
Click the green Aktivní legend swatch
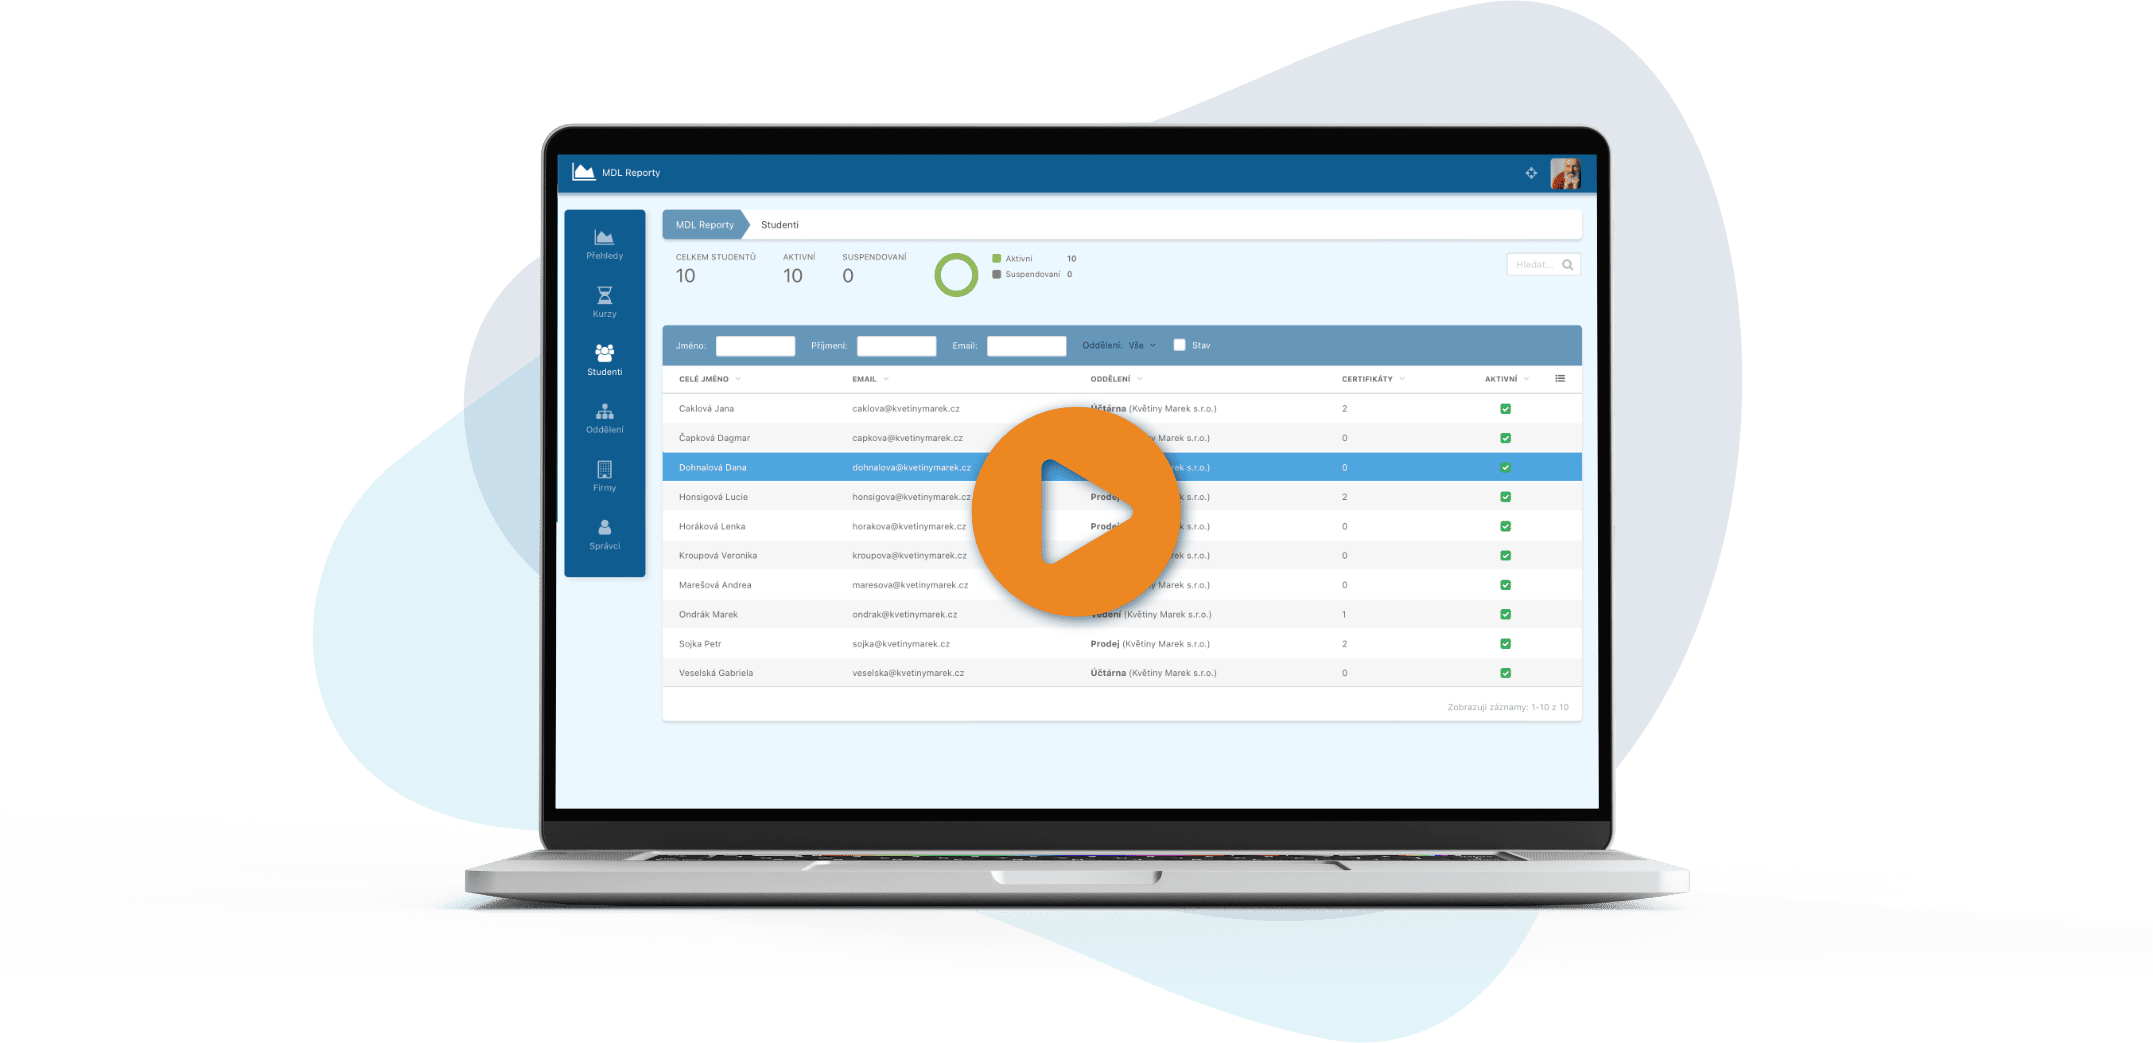pyautogui.click(x=996, y=258)
